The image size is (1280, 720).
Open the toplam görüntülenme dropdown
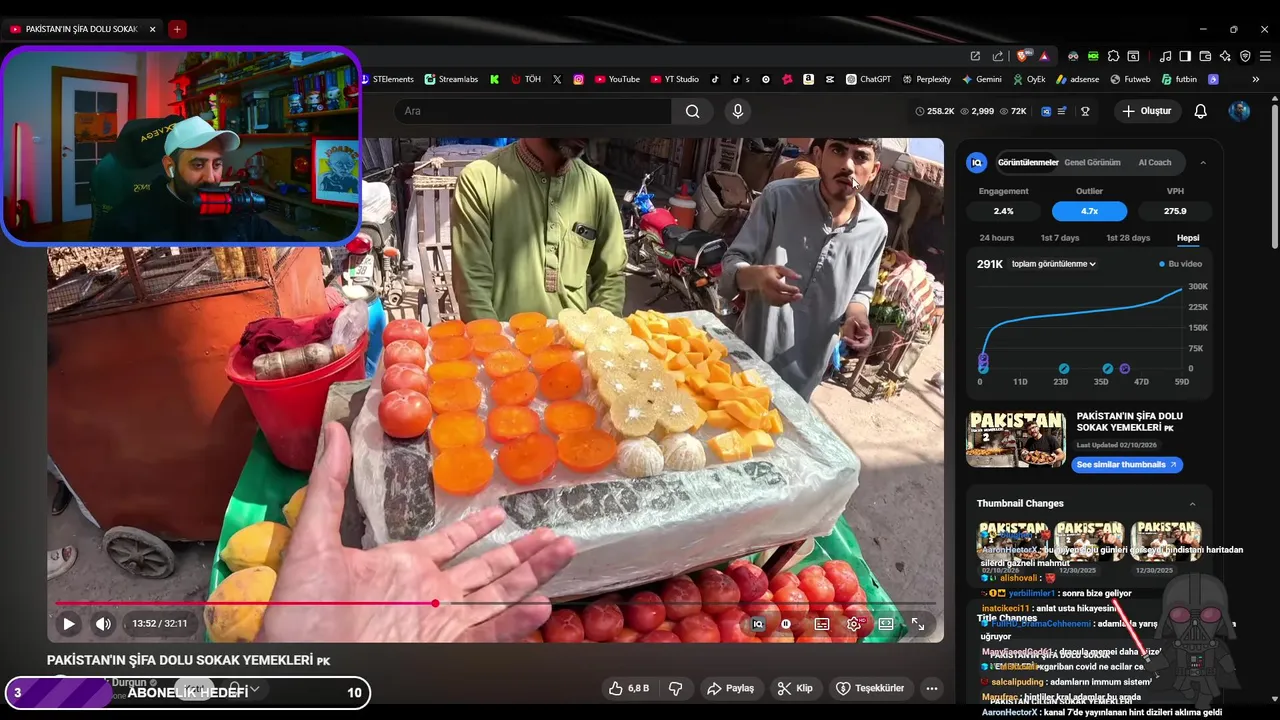coord(1054,264)
